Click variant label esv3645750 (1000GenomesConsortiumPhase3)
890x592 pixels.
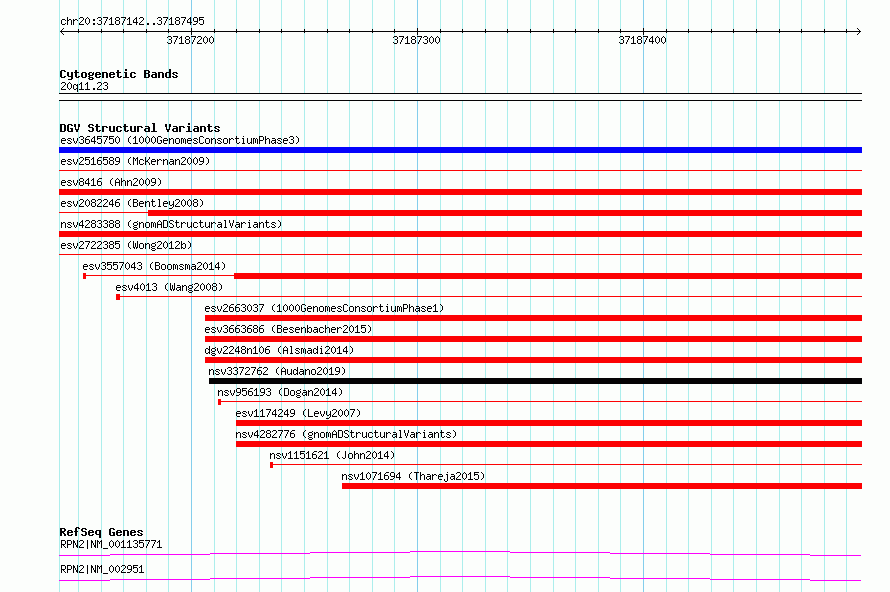pyautogui.click(x=180, y=140)
